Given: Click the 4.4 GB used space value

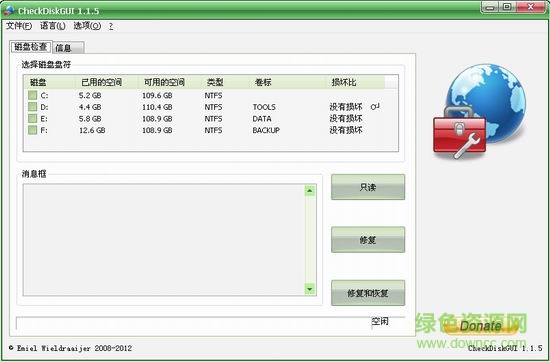Looking at the screenshot, I should click(x=90, y=107).
